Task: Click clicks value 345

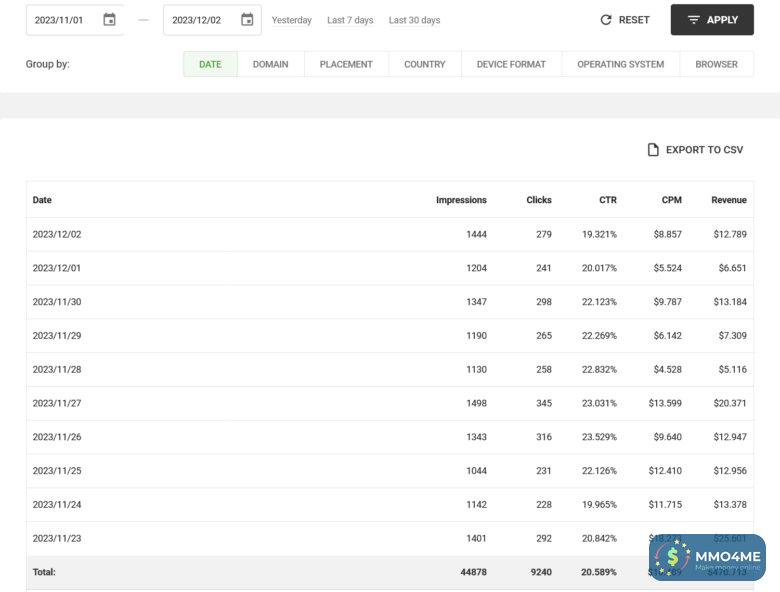Action: coord(544,403)
